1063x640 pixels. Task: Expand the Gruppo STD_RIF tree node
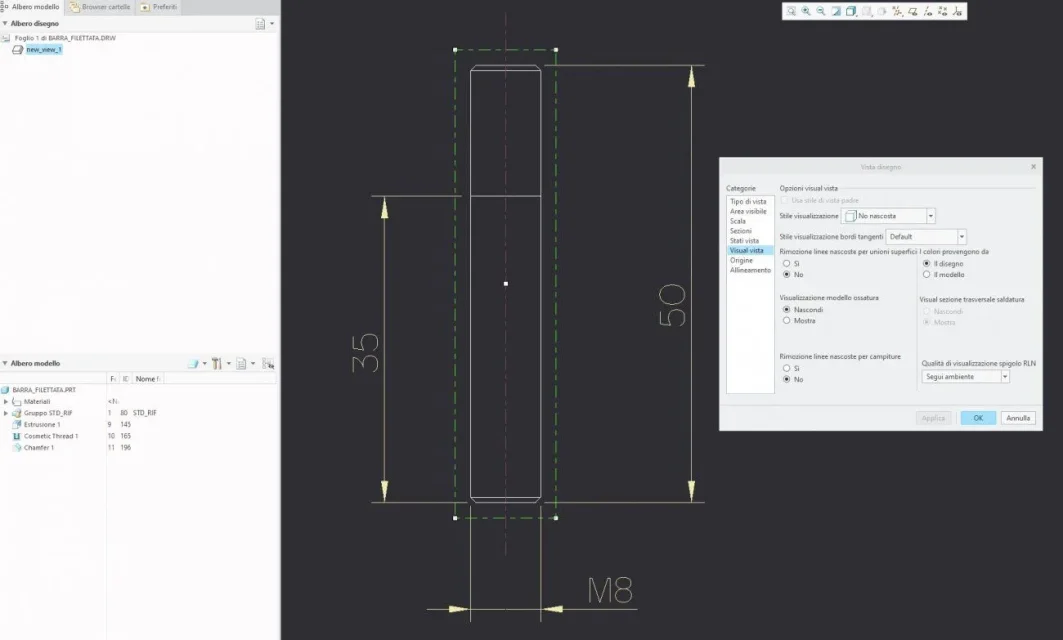tap(6, 413)
